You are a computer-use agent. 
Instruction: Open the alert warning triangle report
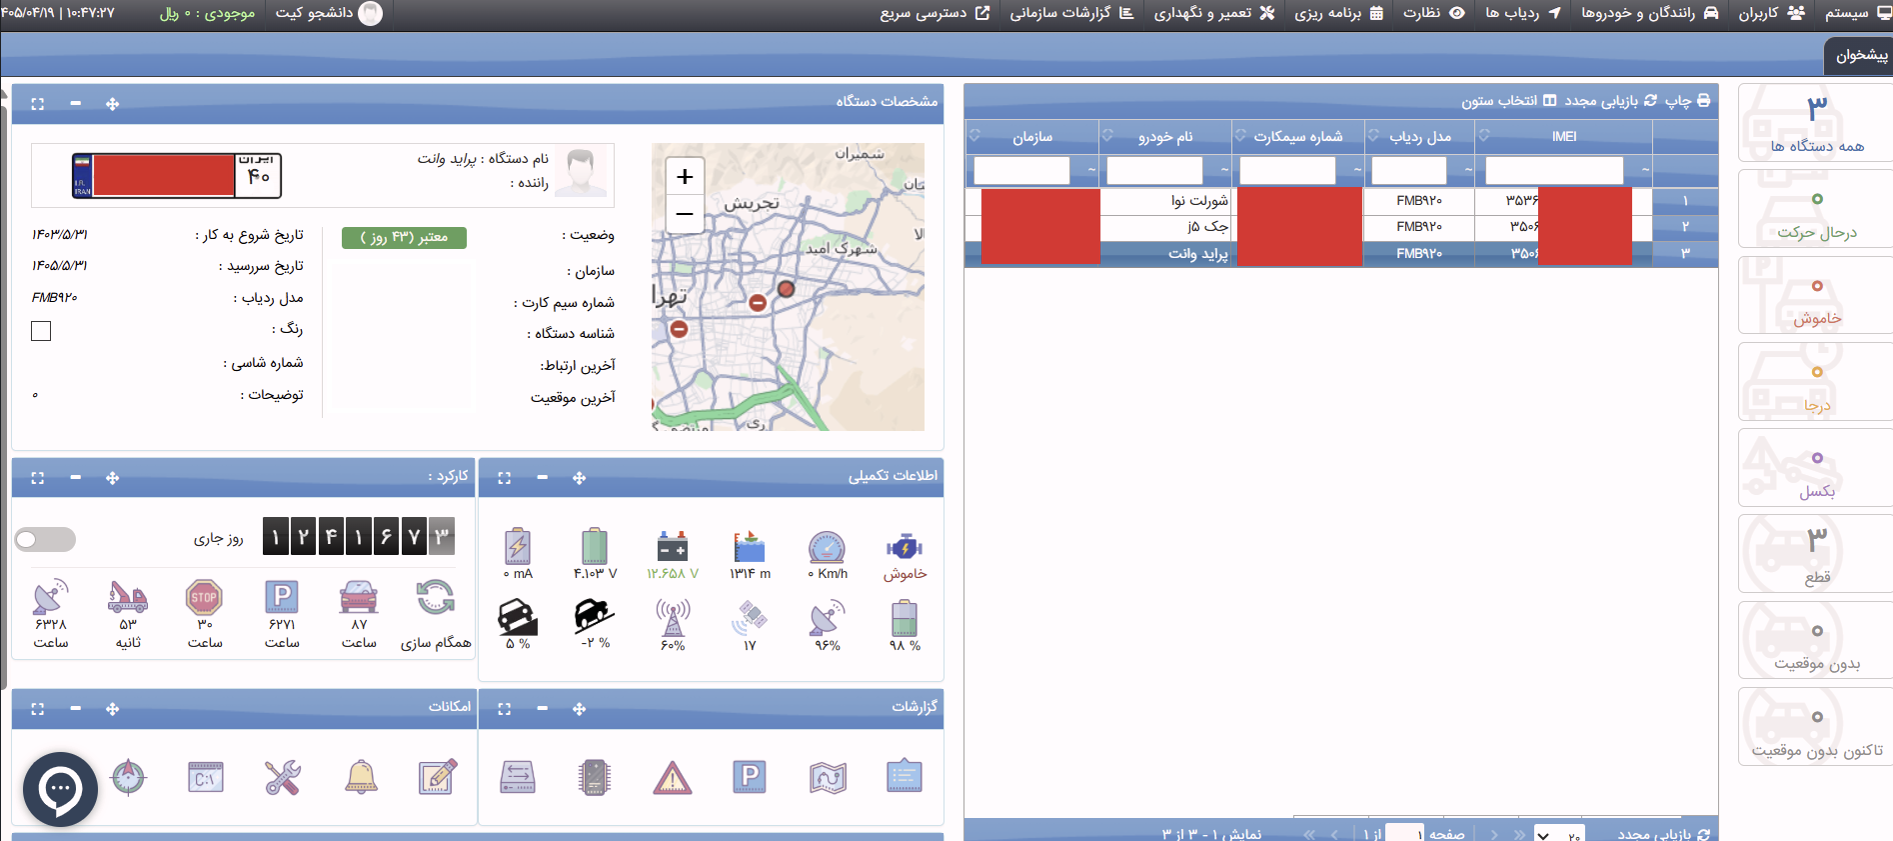click(672, 777)
